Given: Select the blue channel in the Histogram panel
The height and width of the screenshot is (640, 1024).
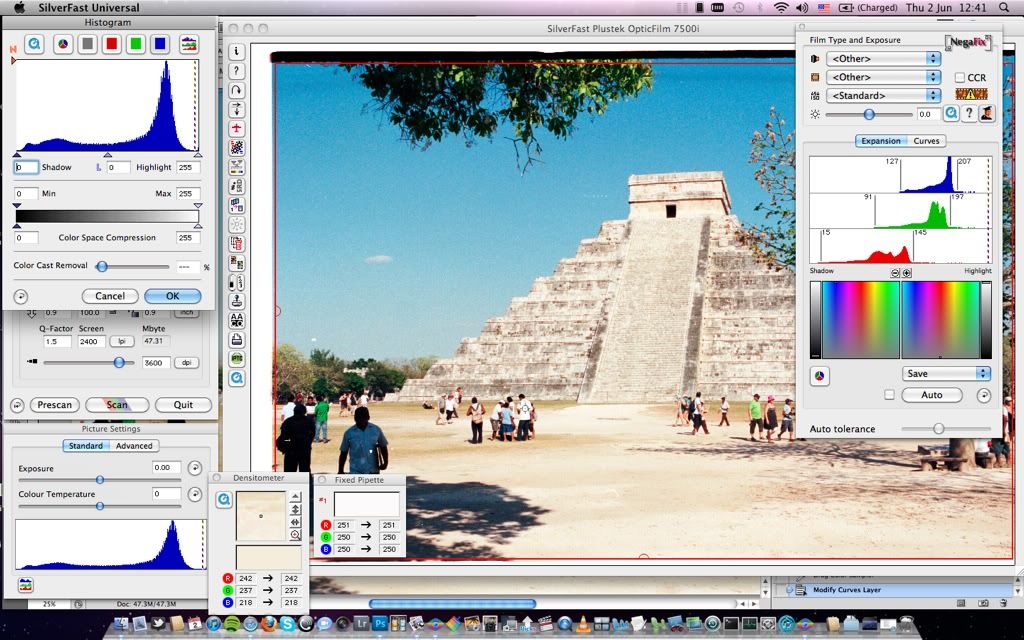Looking at the screenshot, I should click(160, 44).
